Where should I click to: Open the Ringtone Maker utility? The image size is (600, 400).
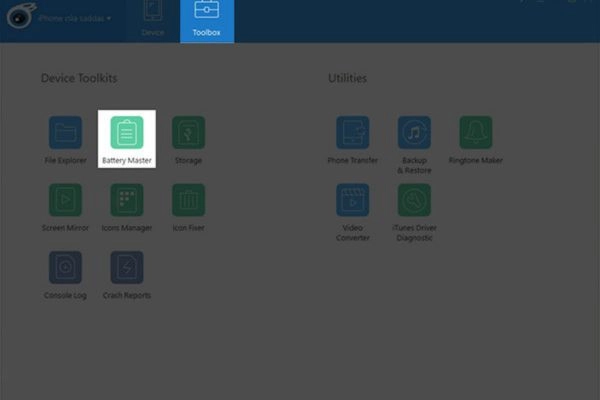coord(475,132)
